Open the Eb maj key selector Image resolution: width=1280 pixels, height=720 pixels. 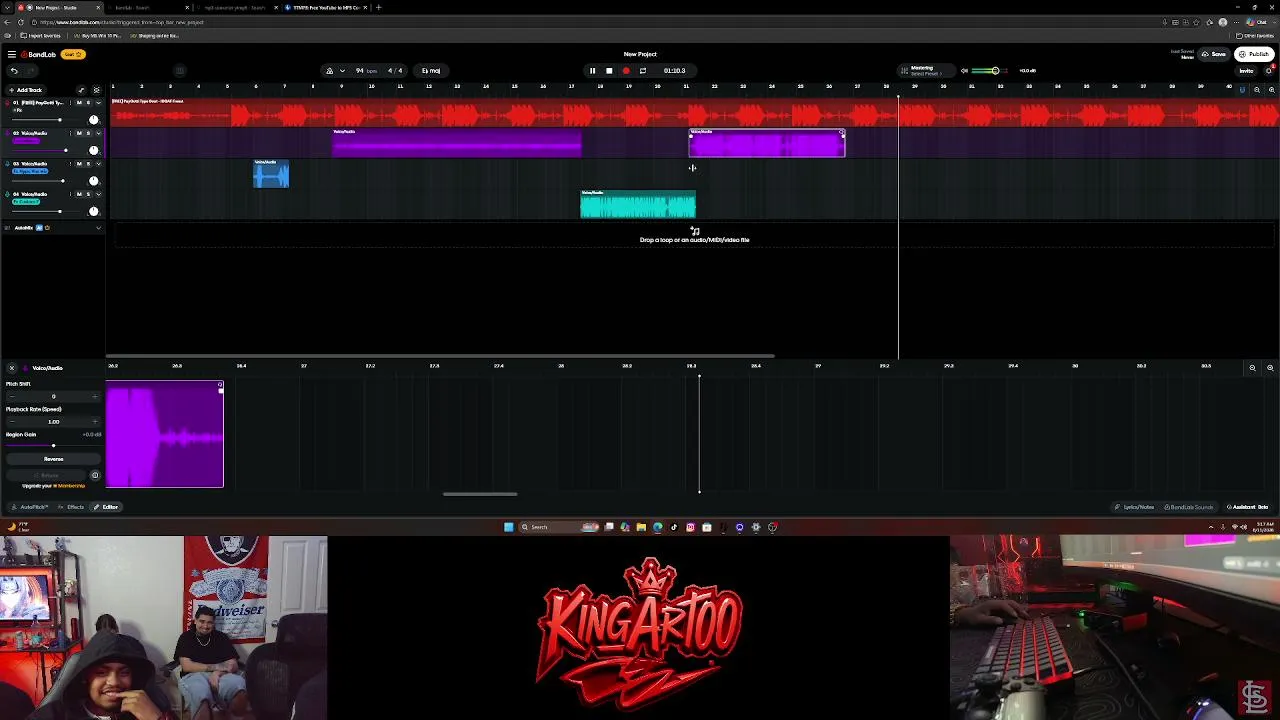point(431,71)
